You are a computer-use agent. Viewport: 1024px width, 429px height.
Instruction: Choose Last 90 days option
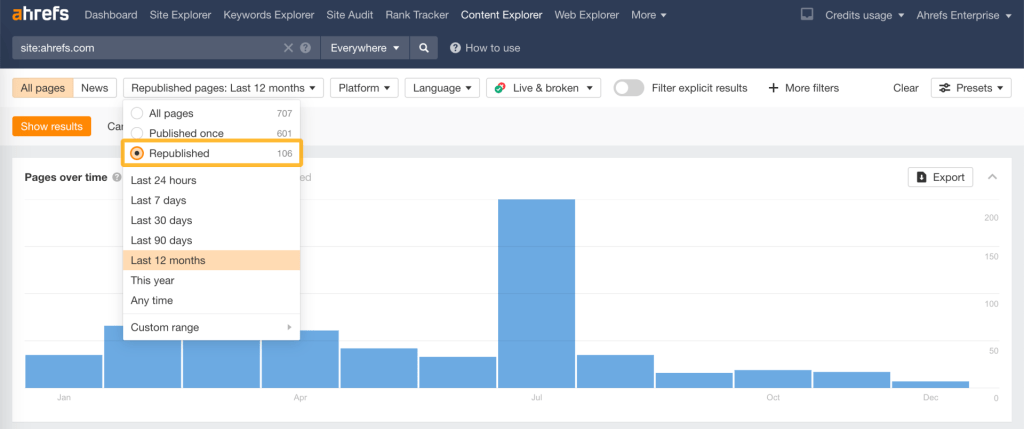tap(211, 240)
